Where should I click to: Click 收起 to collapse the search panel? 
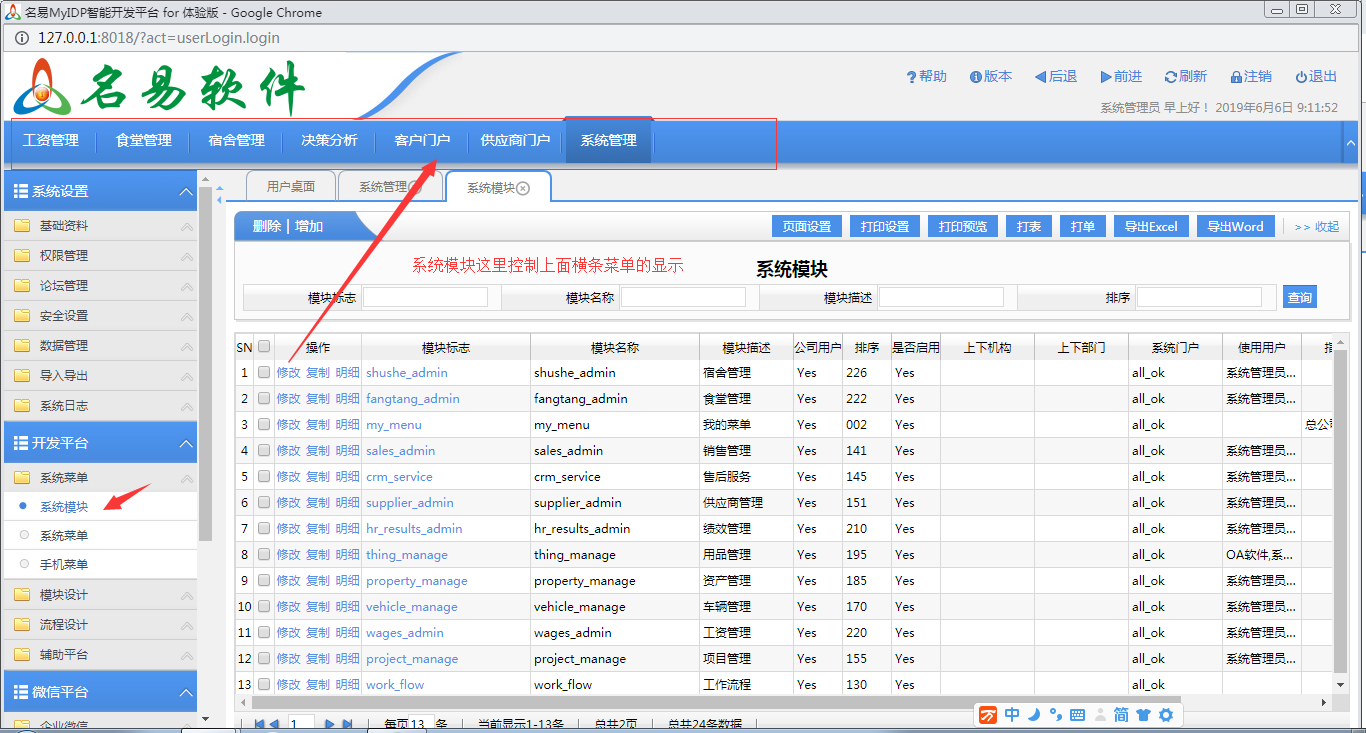(x=1328, y=225)
